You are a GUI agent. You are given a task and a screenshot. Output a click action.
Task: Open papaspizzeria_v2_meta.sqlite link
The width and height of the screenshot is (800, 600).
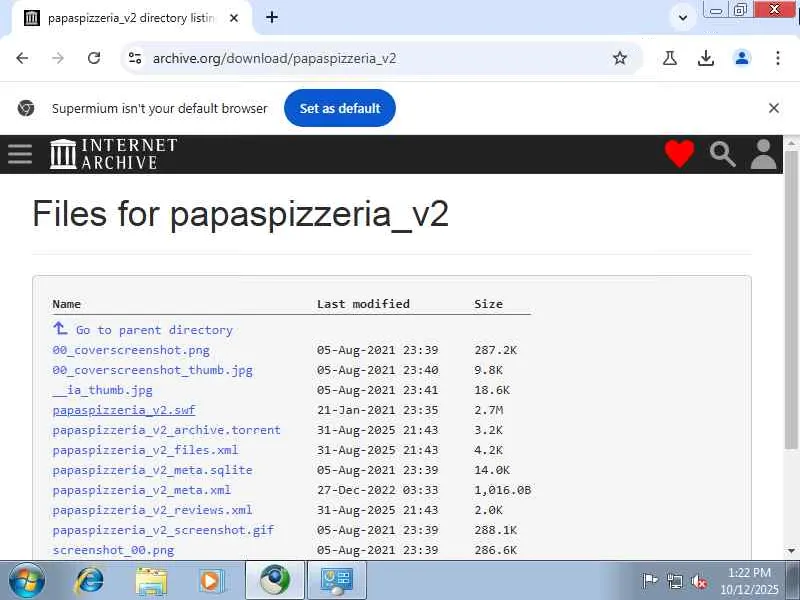click(x=153, y=469)
